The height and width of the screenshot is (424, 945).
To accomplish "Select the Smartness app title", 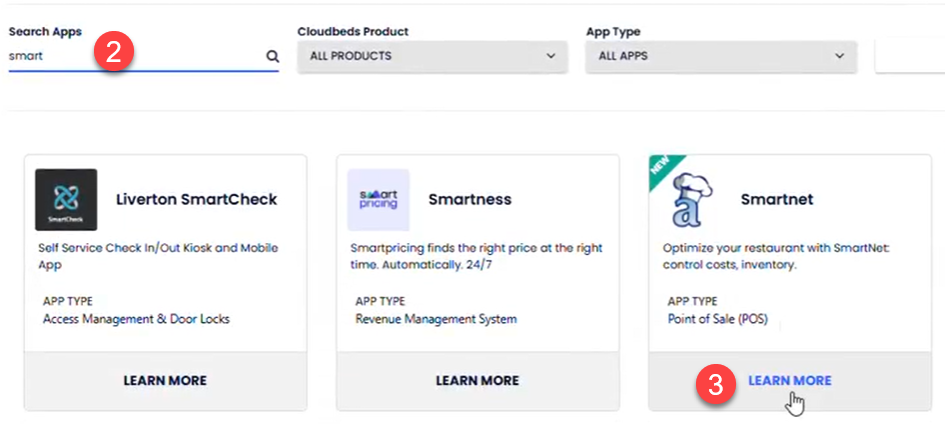I will pyautogui.click(x=469, y=199).
